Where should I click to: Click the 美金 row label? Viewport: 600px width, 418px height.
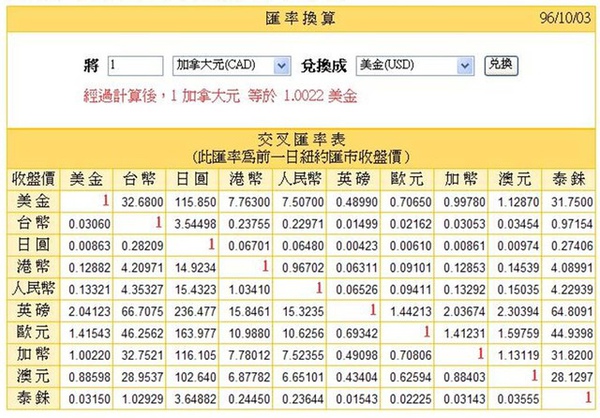(x=33, y=201)
